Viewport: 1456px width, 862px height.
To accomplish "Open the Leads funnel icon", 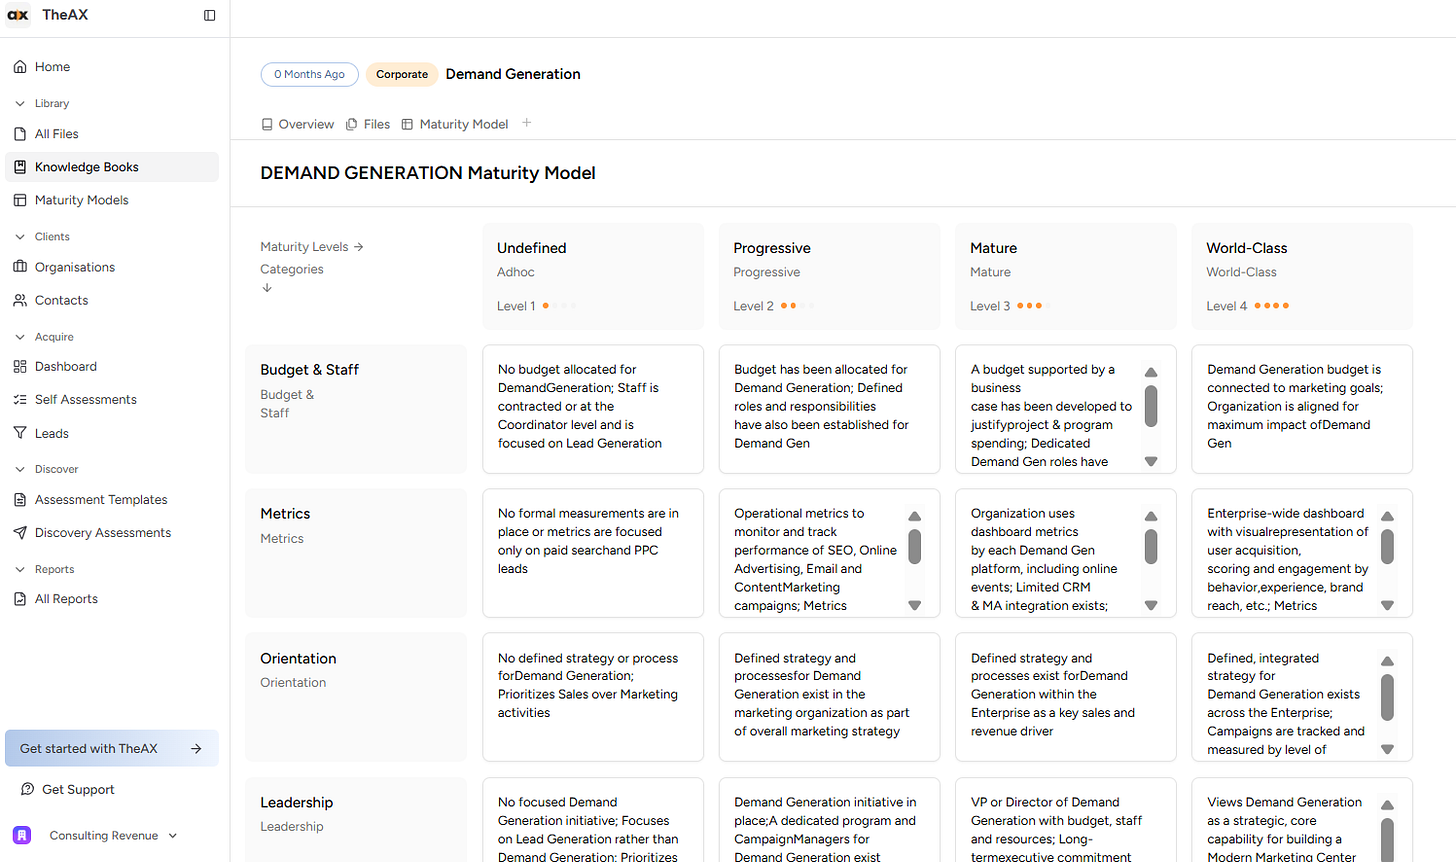I will pyautogui.click(x=20, y=433).
